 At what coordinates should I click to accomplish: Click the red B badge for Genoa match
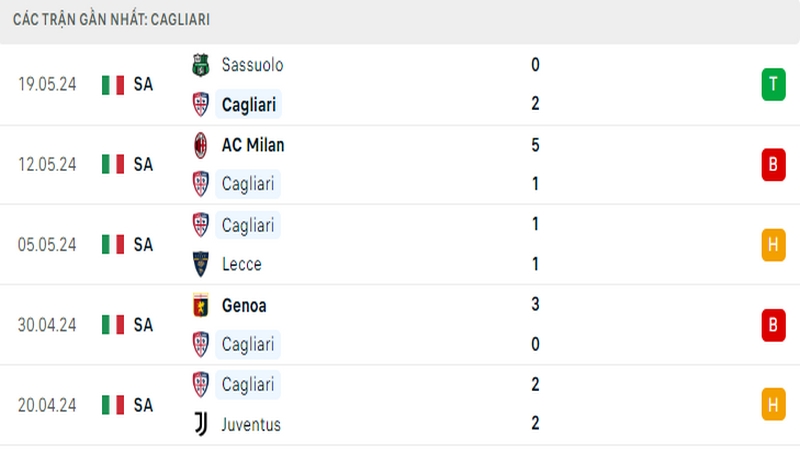[773, 325]
